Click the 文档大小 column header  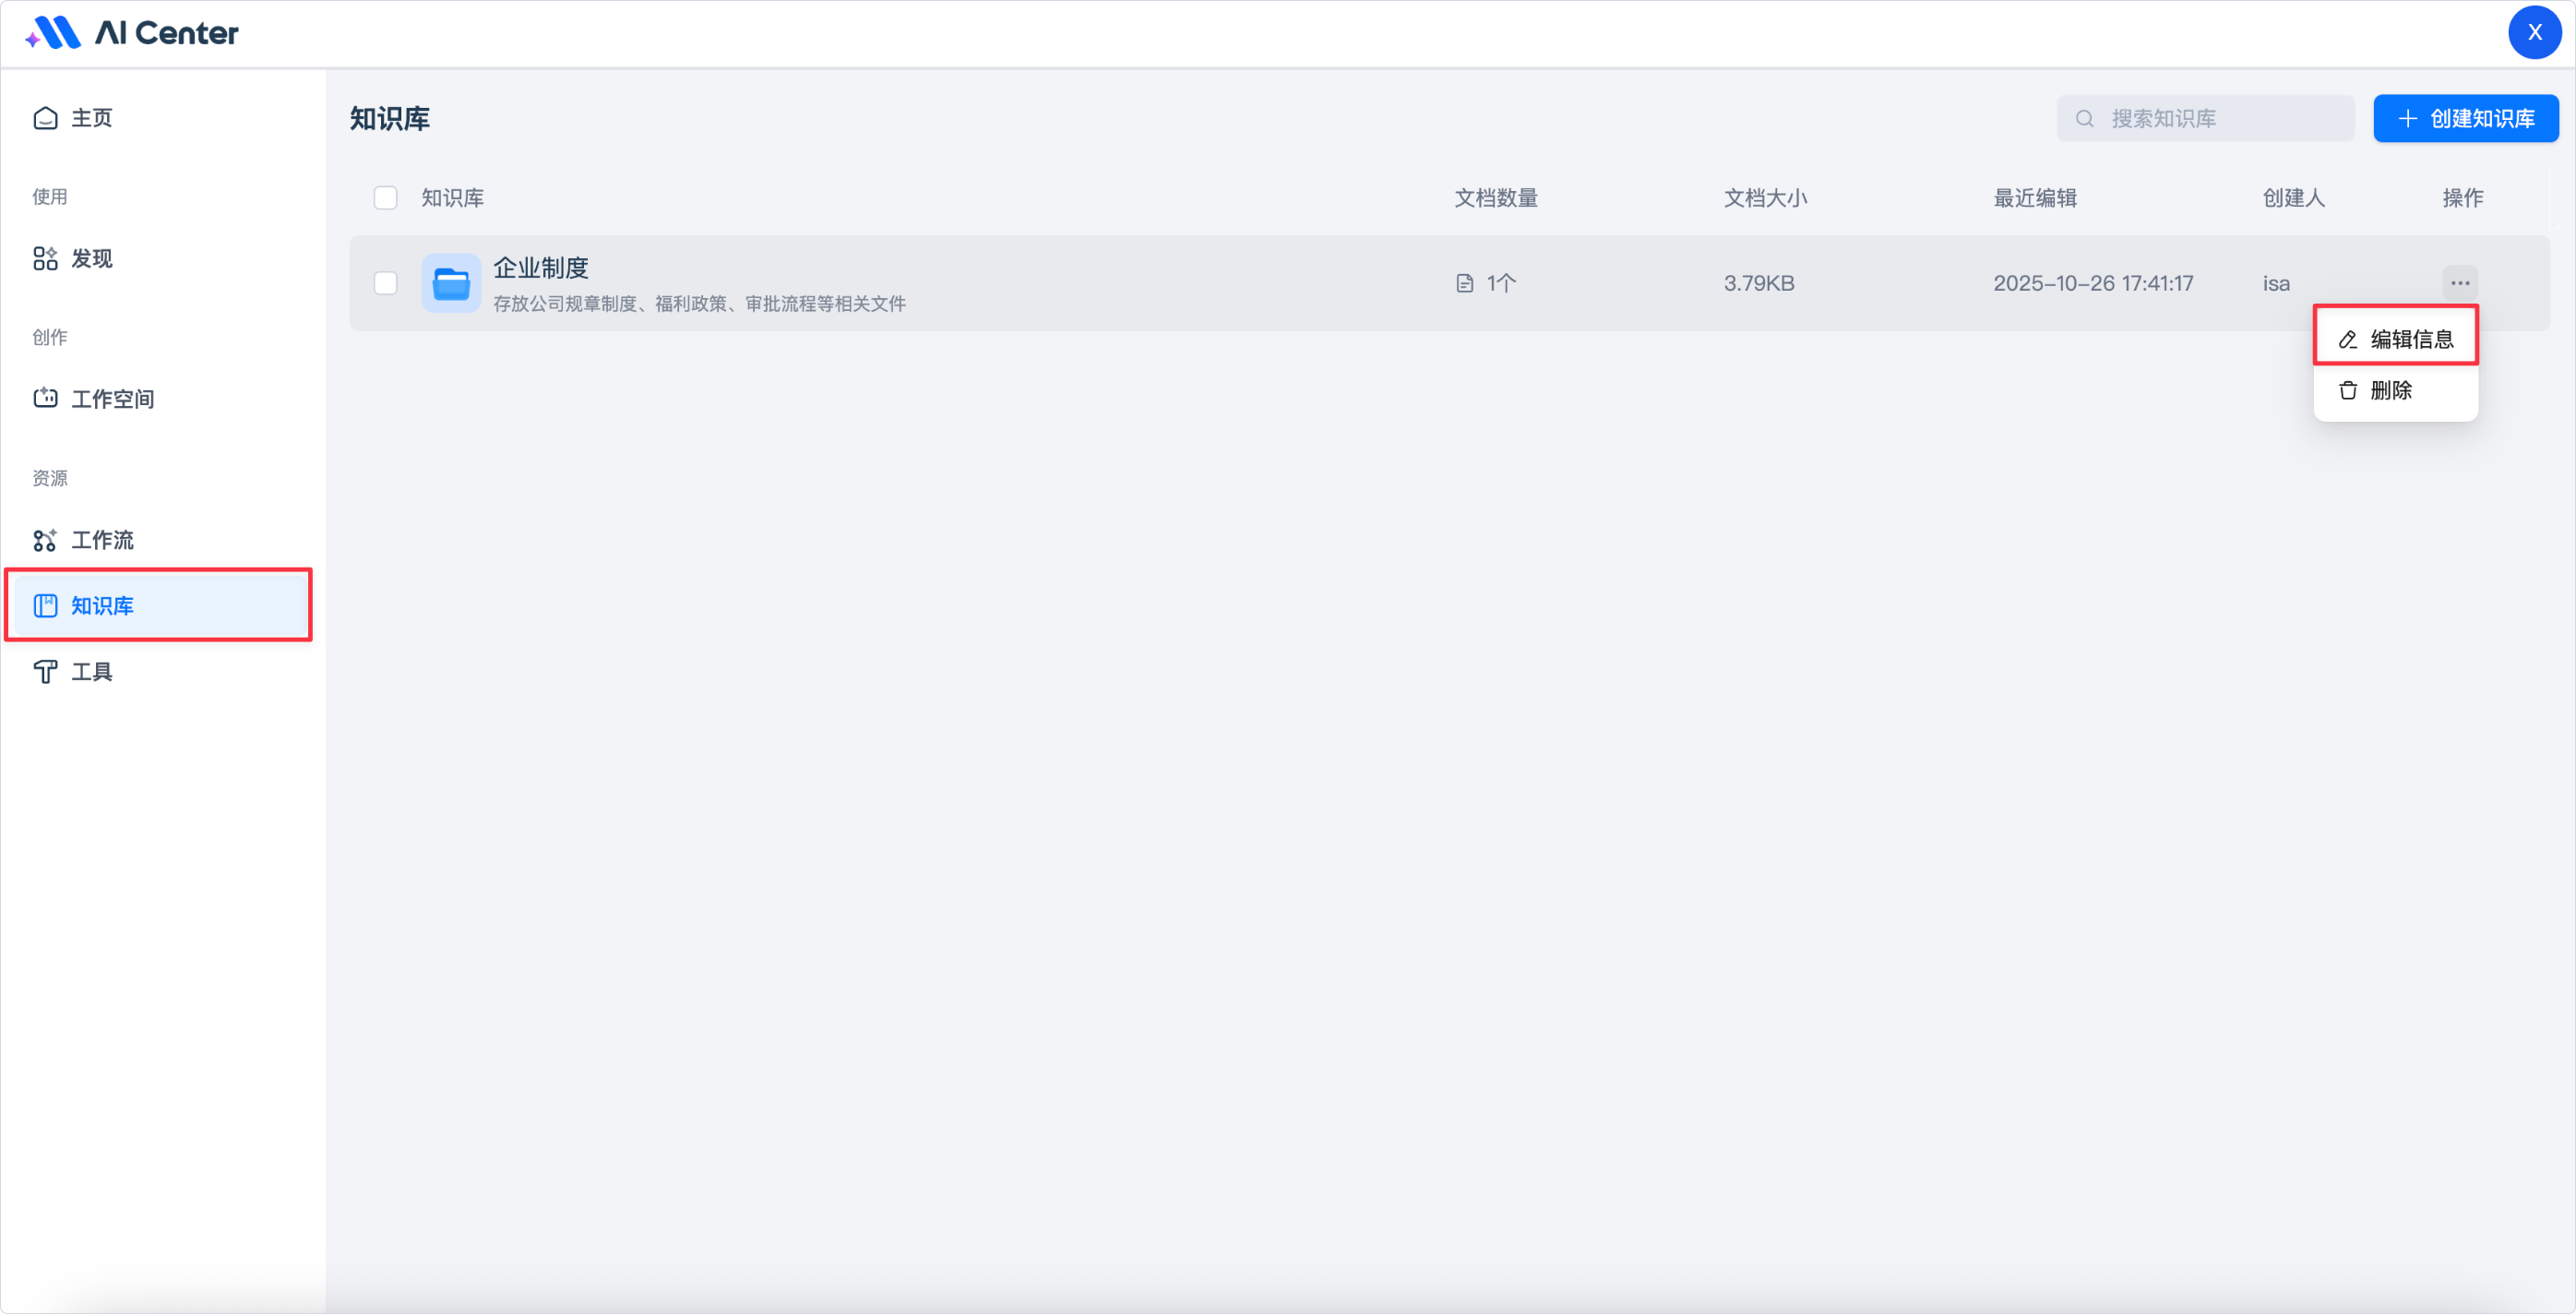[1765, 198]
